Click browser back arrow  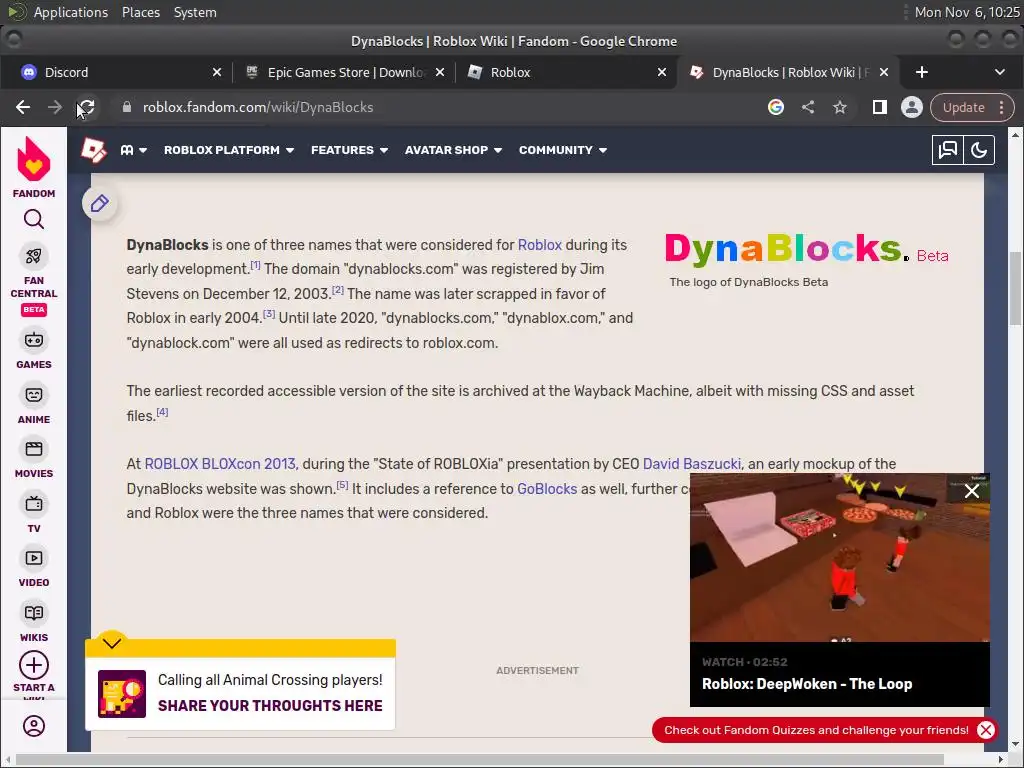(23, 107)
